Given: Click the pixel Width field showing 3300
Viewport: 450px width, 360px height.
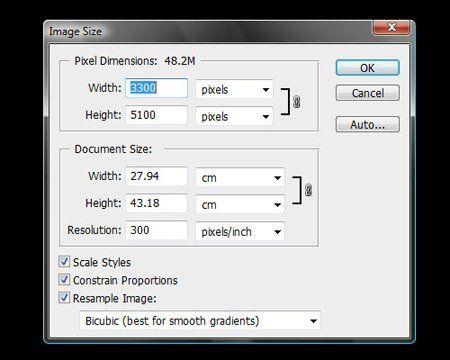Looking at the screenshot, I should (157, 88).
